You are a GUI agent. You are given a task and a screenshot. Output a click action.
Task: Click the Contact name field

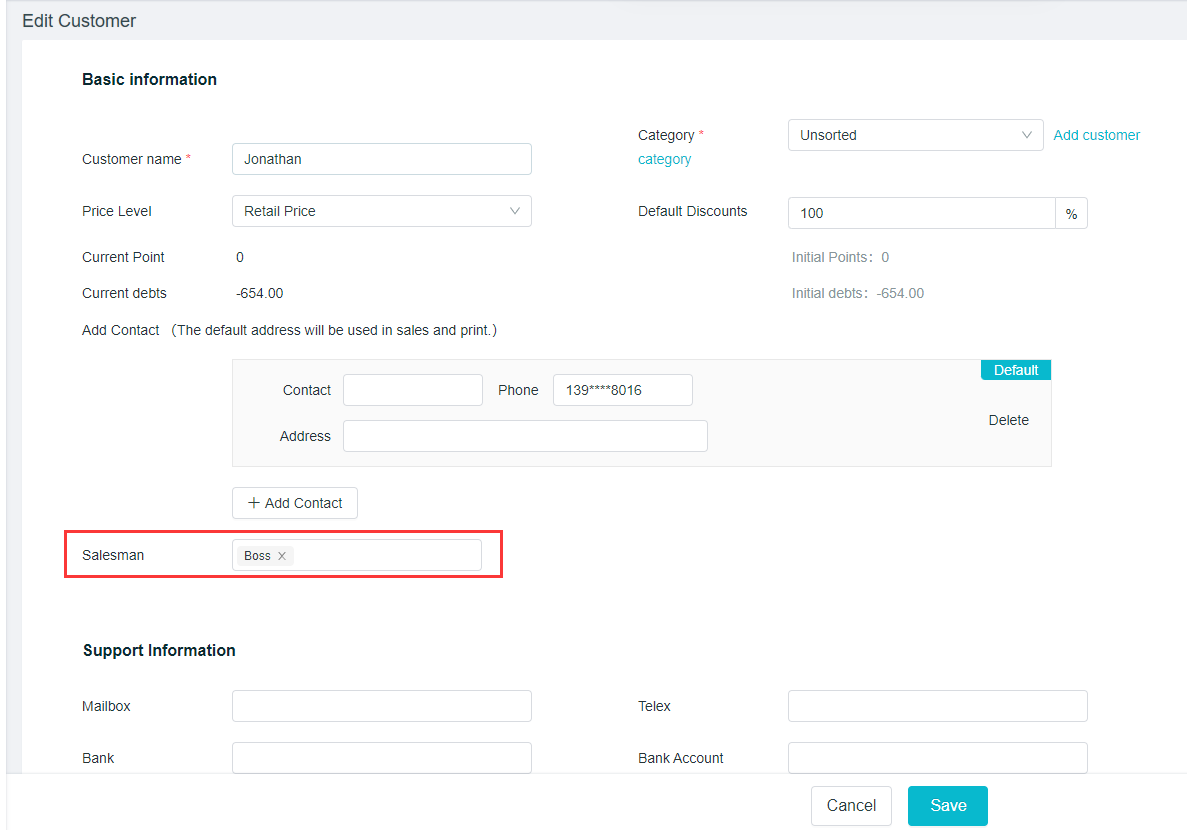[x=412, y=390]
